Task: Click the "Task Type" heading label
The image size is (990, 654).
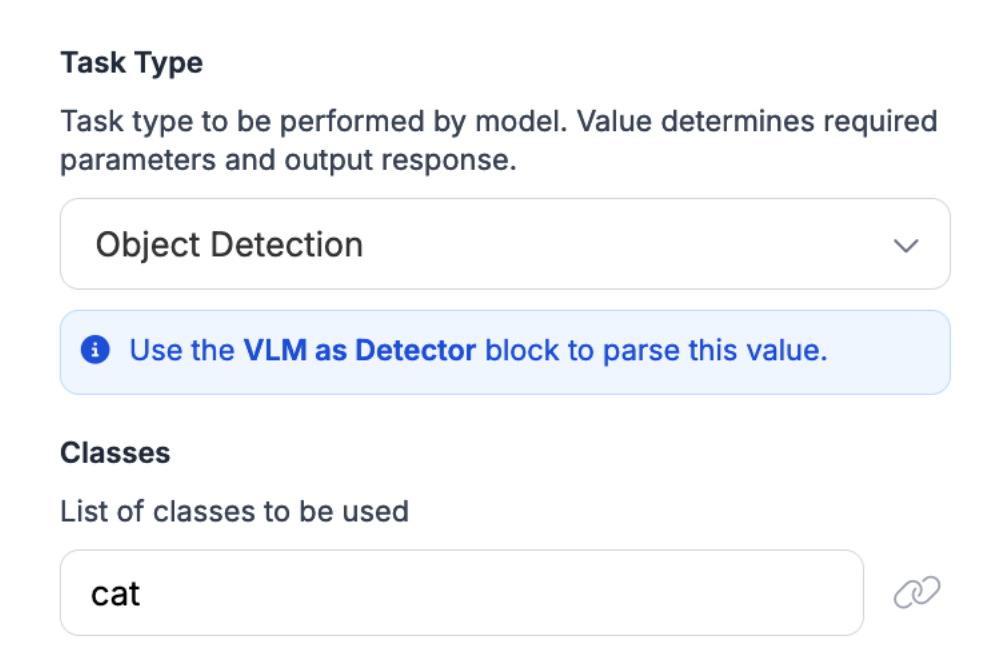Action: click(x=131, y=63)
